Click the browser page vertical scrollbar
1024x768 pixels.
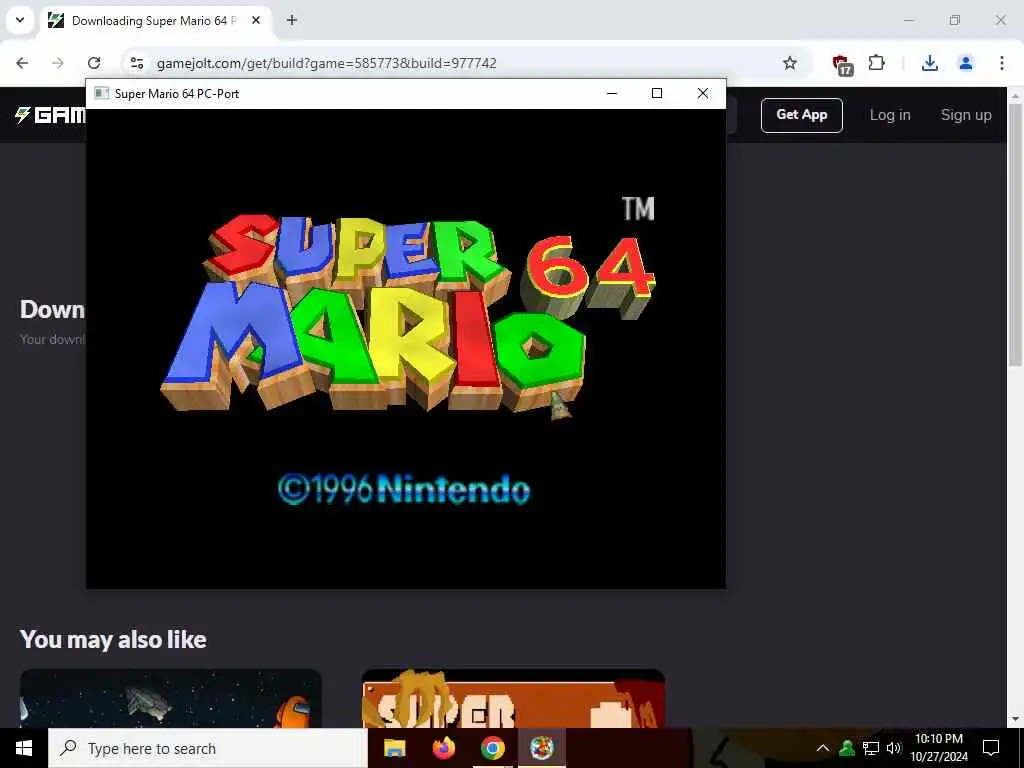1015,235
